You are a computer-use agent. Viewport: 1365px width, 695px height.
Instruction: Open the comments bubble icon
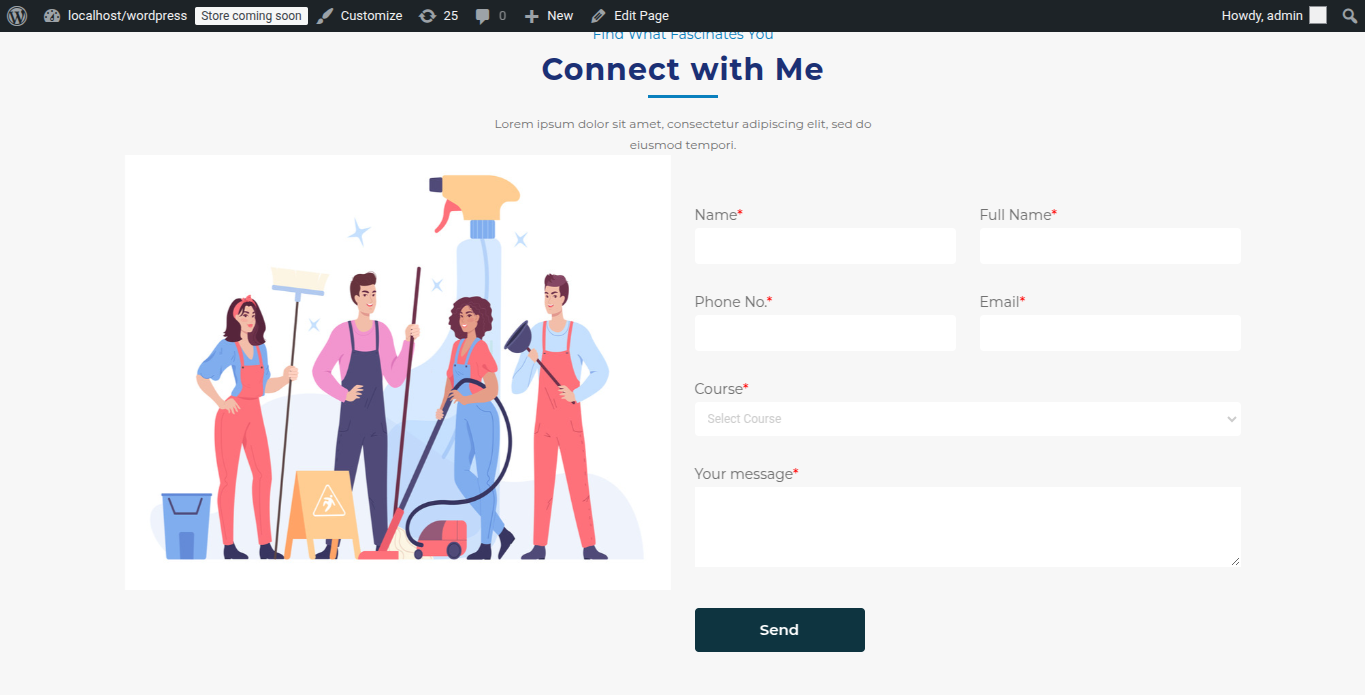483,16
